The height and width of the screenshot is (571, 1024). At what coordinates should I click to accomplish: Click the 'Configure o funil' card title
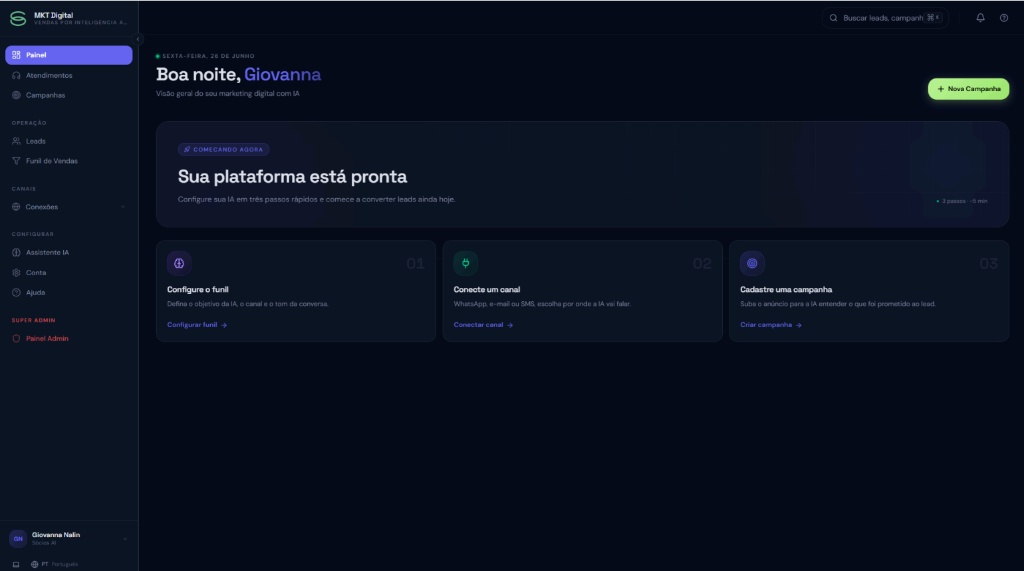[x=198, y=289]
